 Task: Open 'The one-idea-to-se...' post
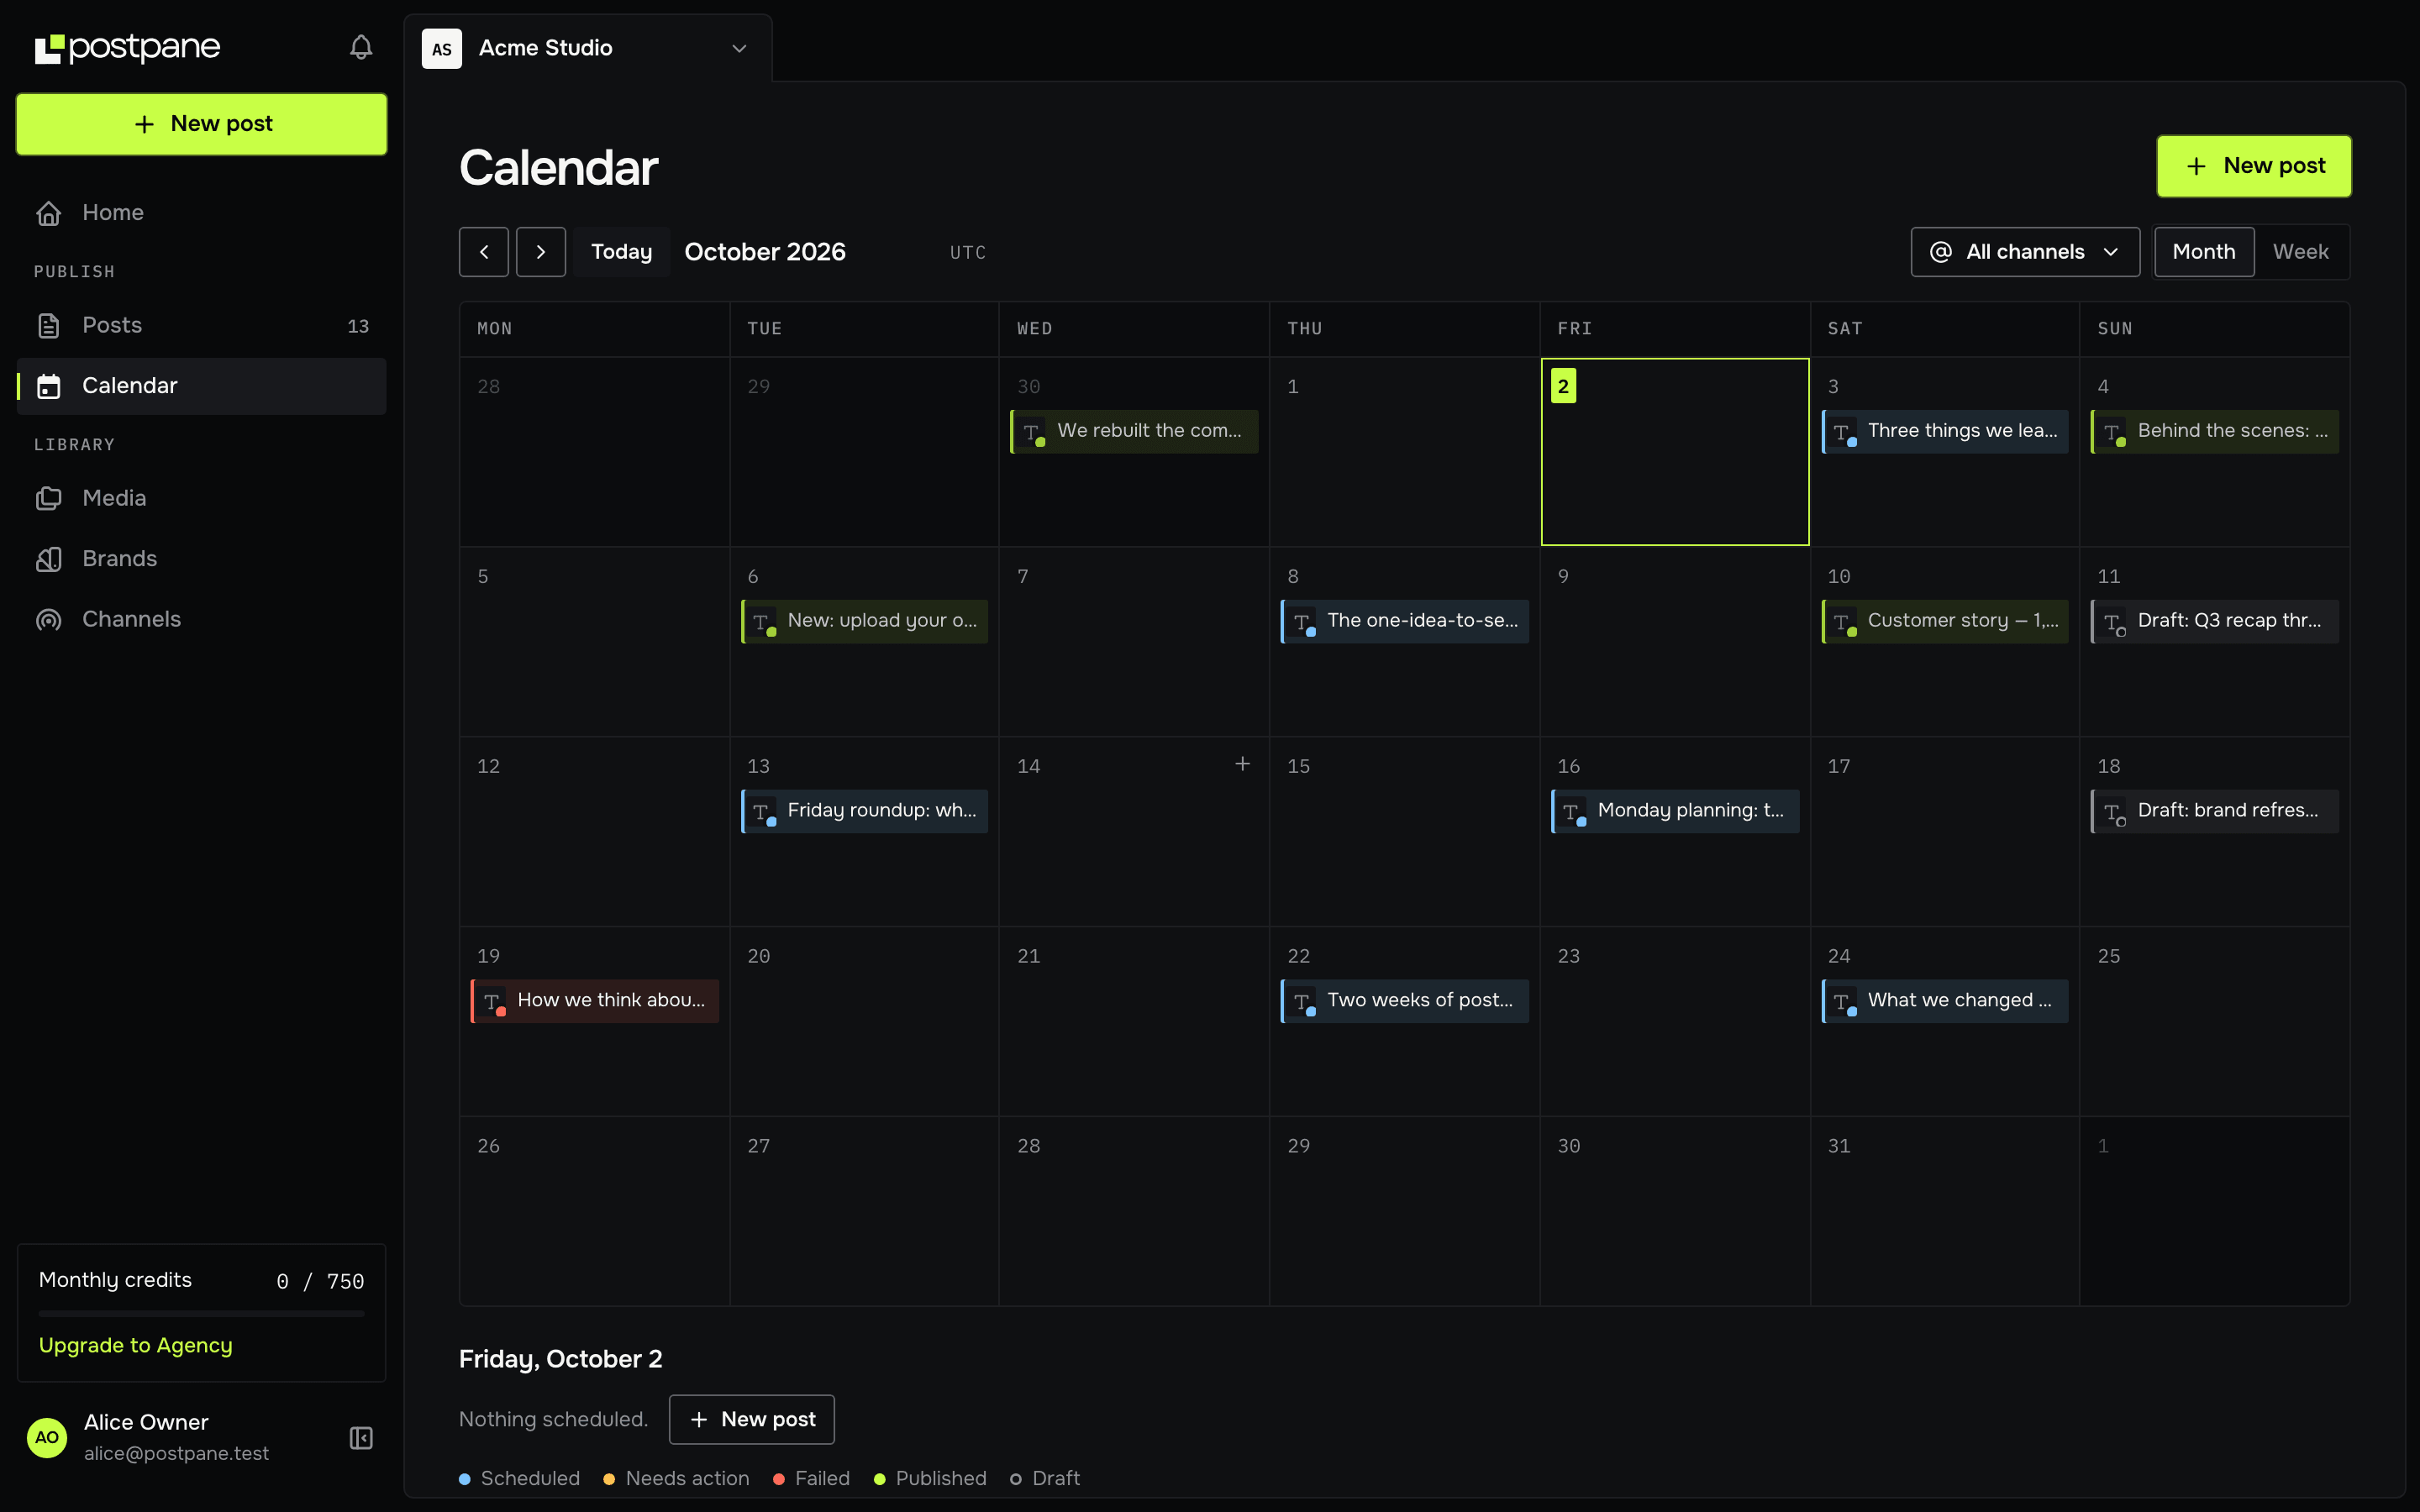(1404, 621)
